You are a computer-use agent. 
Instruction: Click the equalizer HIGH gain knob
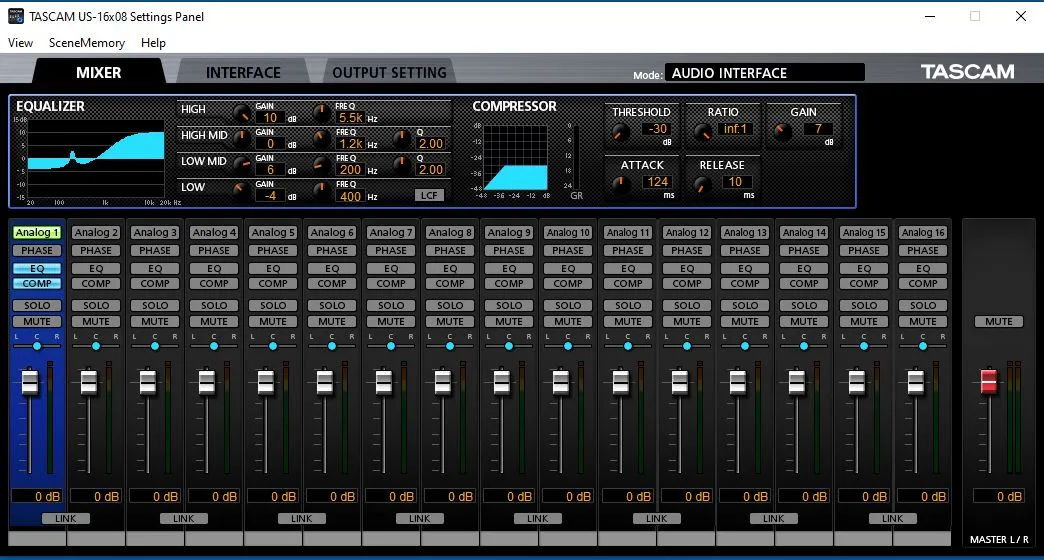[241, 113]
